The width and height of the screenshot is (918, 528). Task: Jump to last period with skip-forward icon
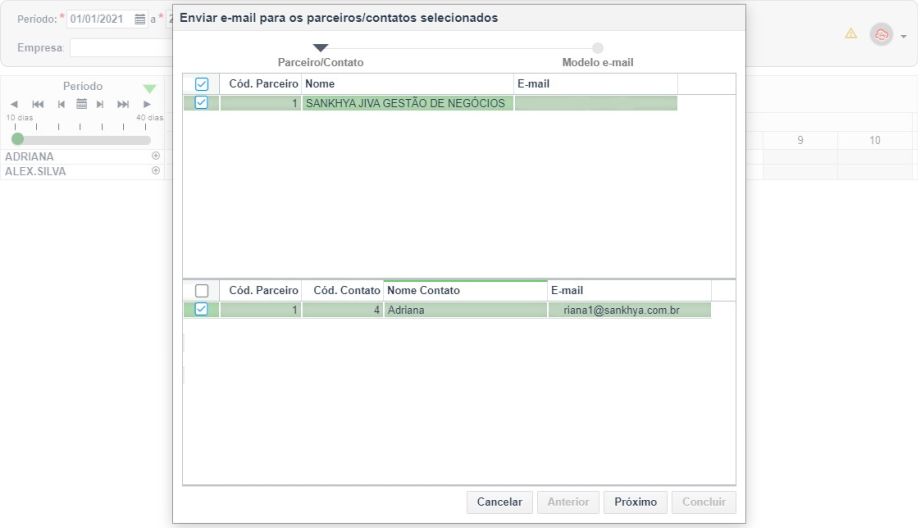[123, 104]
